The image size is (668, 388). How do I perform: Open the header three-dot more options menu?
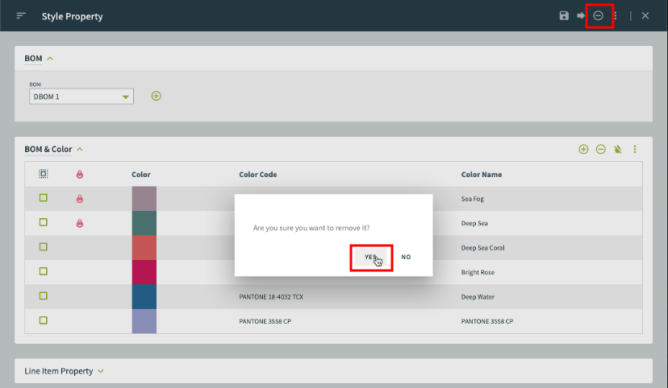coord(615,16)
